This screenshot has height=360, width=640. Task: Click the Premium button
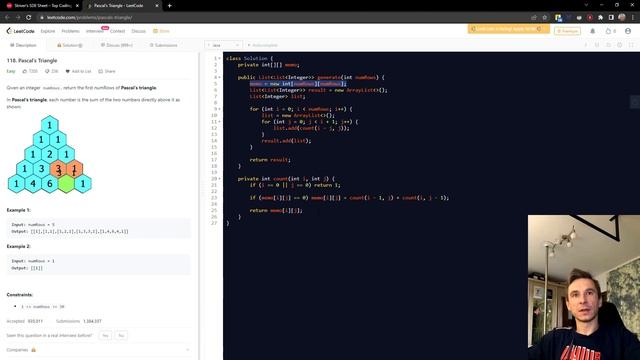[x=567, y=31]
